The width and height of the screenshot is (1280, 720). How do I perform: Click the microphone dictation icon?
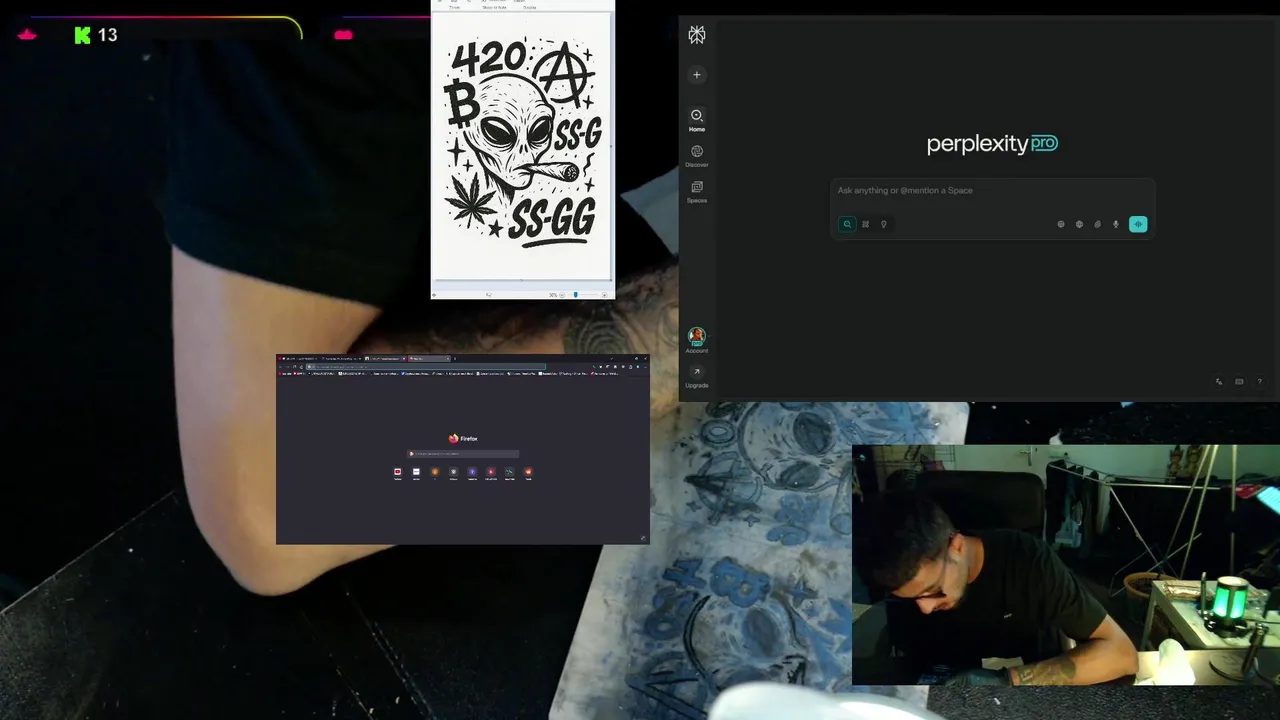[1116, 224]
